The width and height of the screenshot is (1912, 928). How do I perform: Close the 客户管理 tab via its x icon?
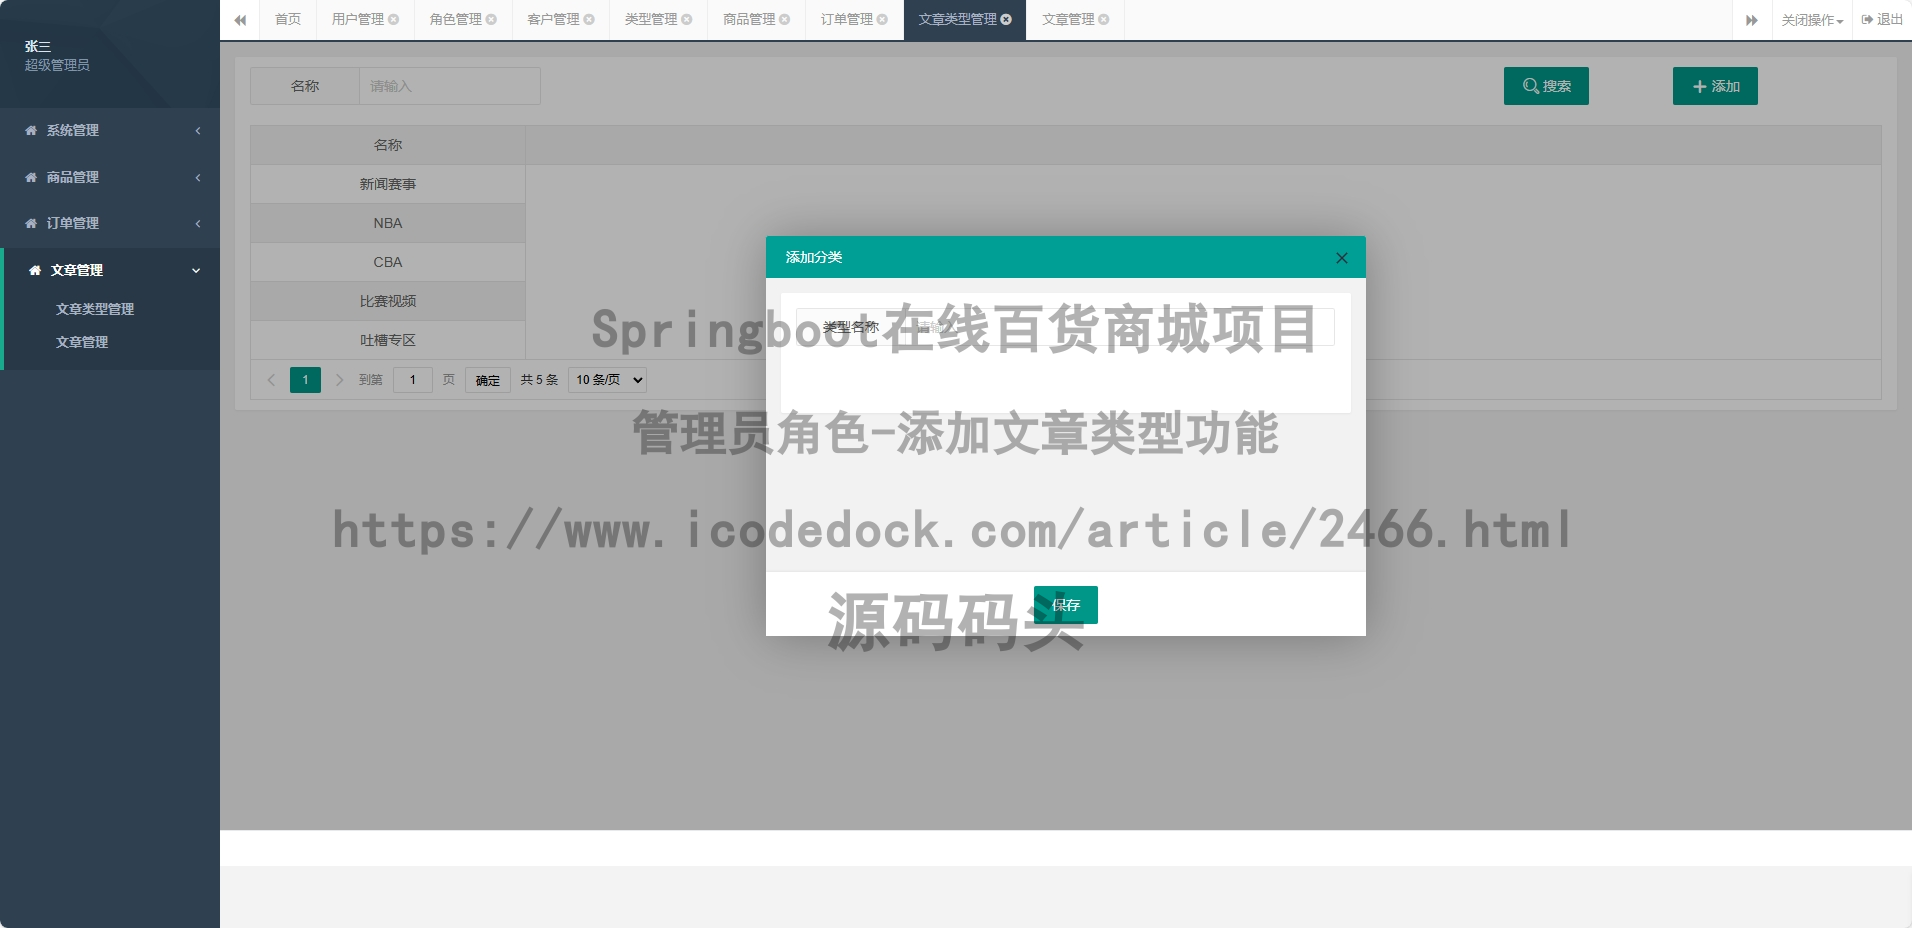589,19
